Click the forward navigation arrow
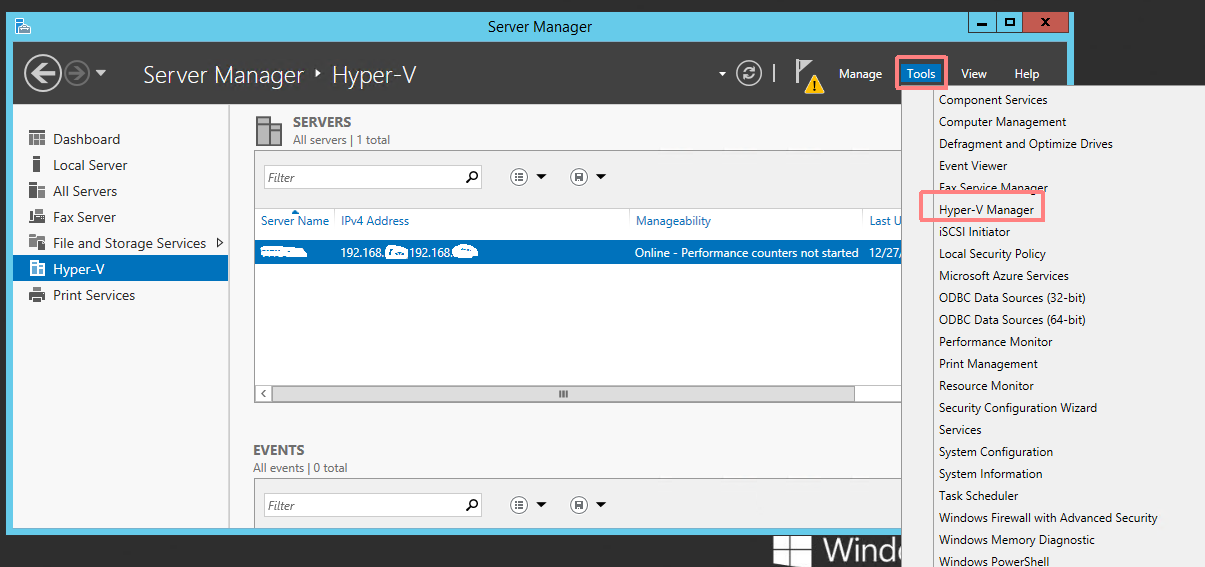Viewport: 1205px width, 567px height. [77, 73]
